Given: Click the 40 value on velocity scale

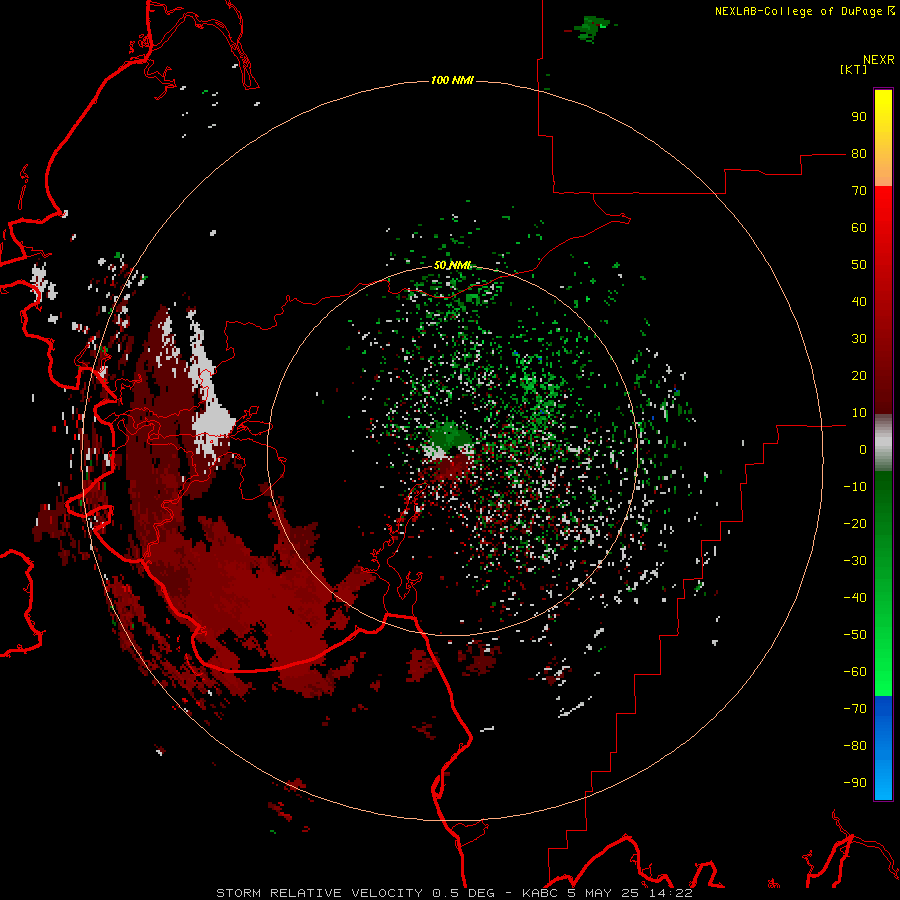Looking at the screenshot, I should pyautogui.click(x=859, y=301).
